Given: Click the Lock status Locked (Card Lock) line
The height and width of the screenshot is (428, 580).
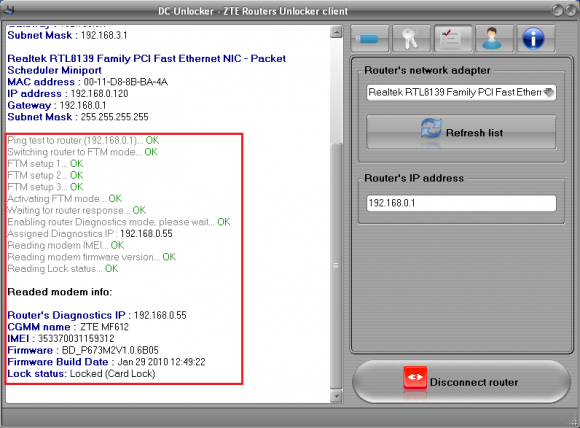Looking at the screenshot, I should click(81, 374).
